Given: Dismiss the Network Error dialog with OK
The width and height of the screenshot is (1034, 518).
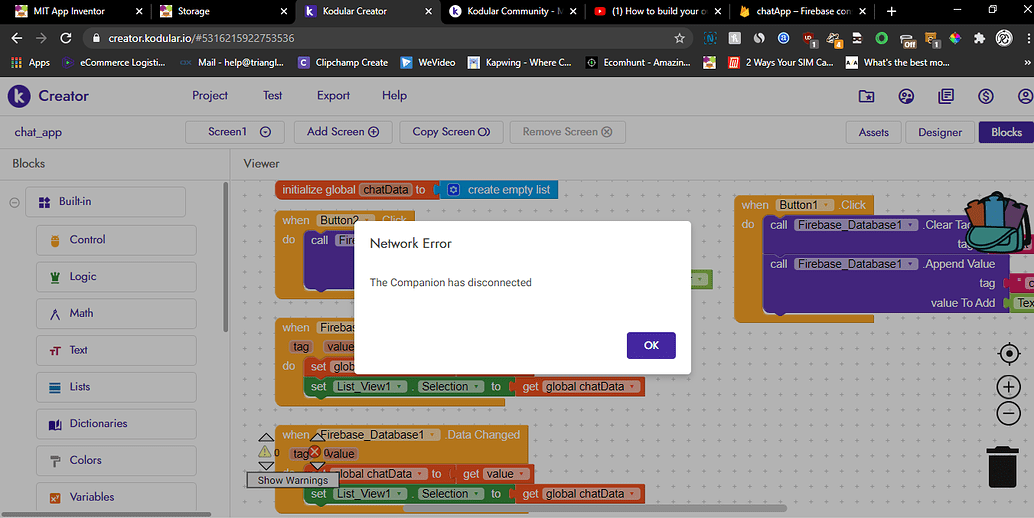Looking at the screenshot, I should 651,345.
